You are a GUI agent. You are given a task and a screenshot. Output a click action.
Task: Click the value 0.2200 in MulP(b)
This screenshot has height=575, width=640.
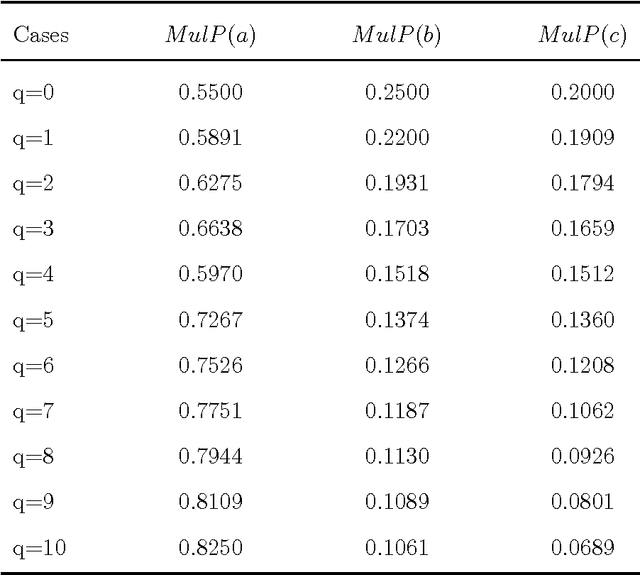(x=396, y=139)
